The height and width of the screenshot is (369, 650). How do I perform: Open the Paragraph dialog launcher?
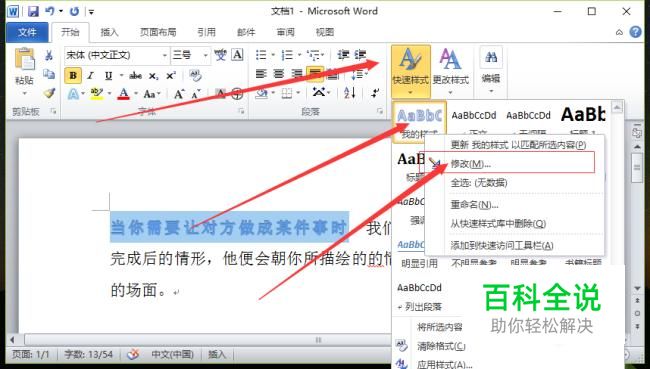pyautogui.click(x=379, y=111)
